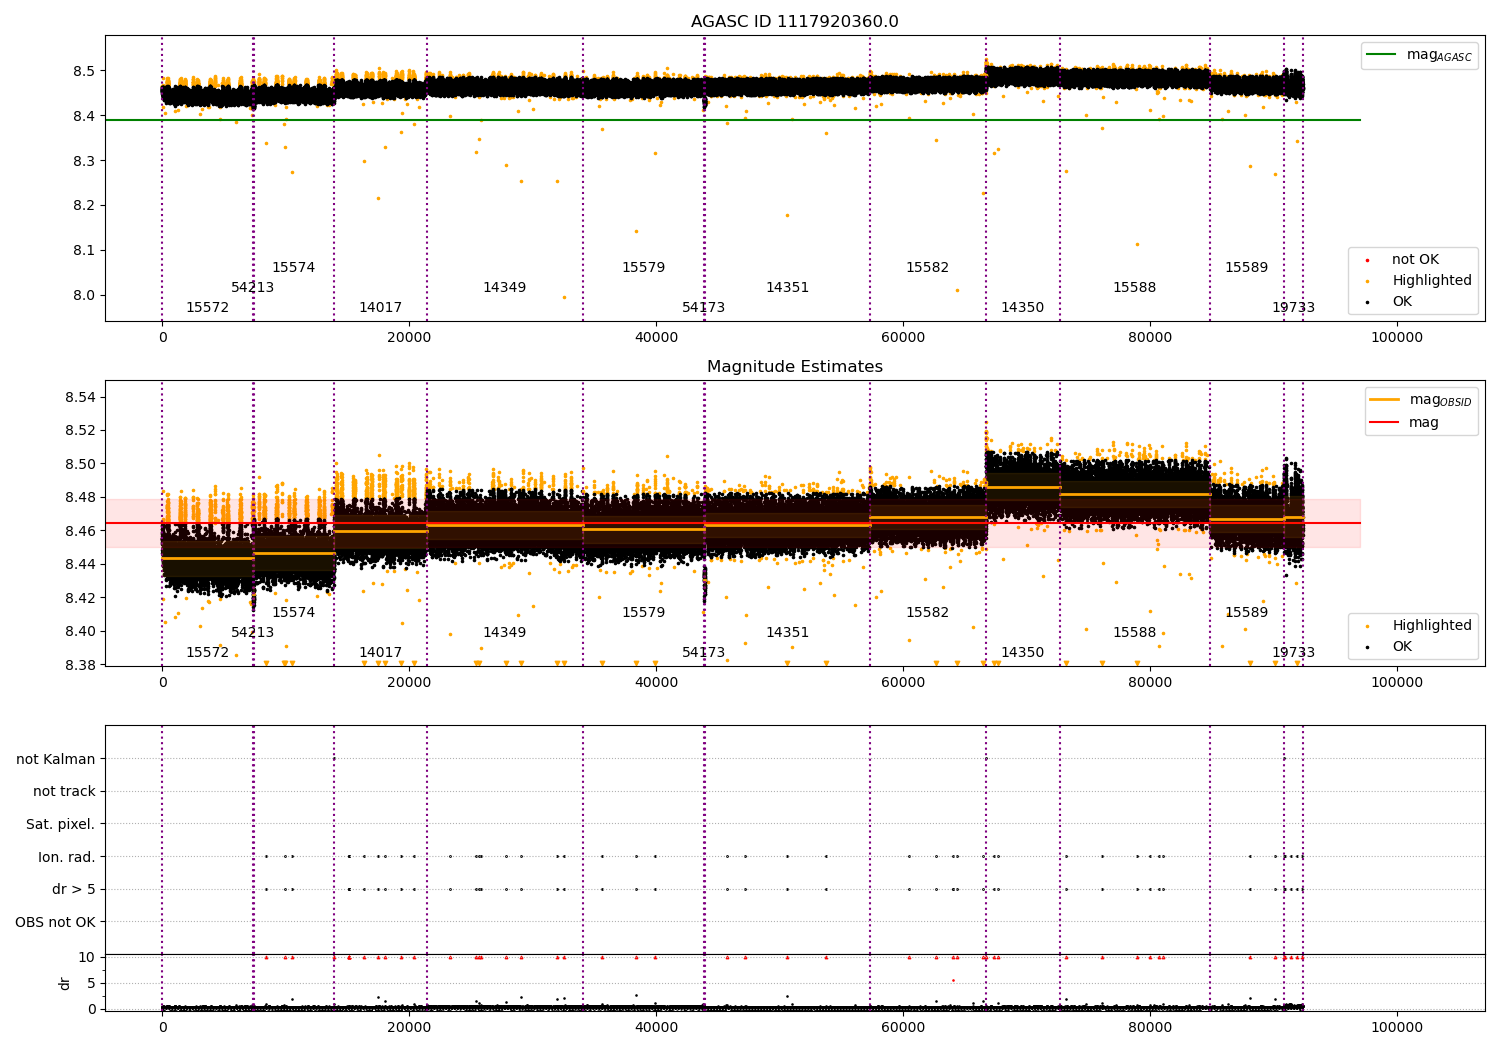Select OBSID label 14350 in top plot

pos(1022,308)
